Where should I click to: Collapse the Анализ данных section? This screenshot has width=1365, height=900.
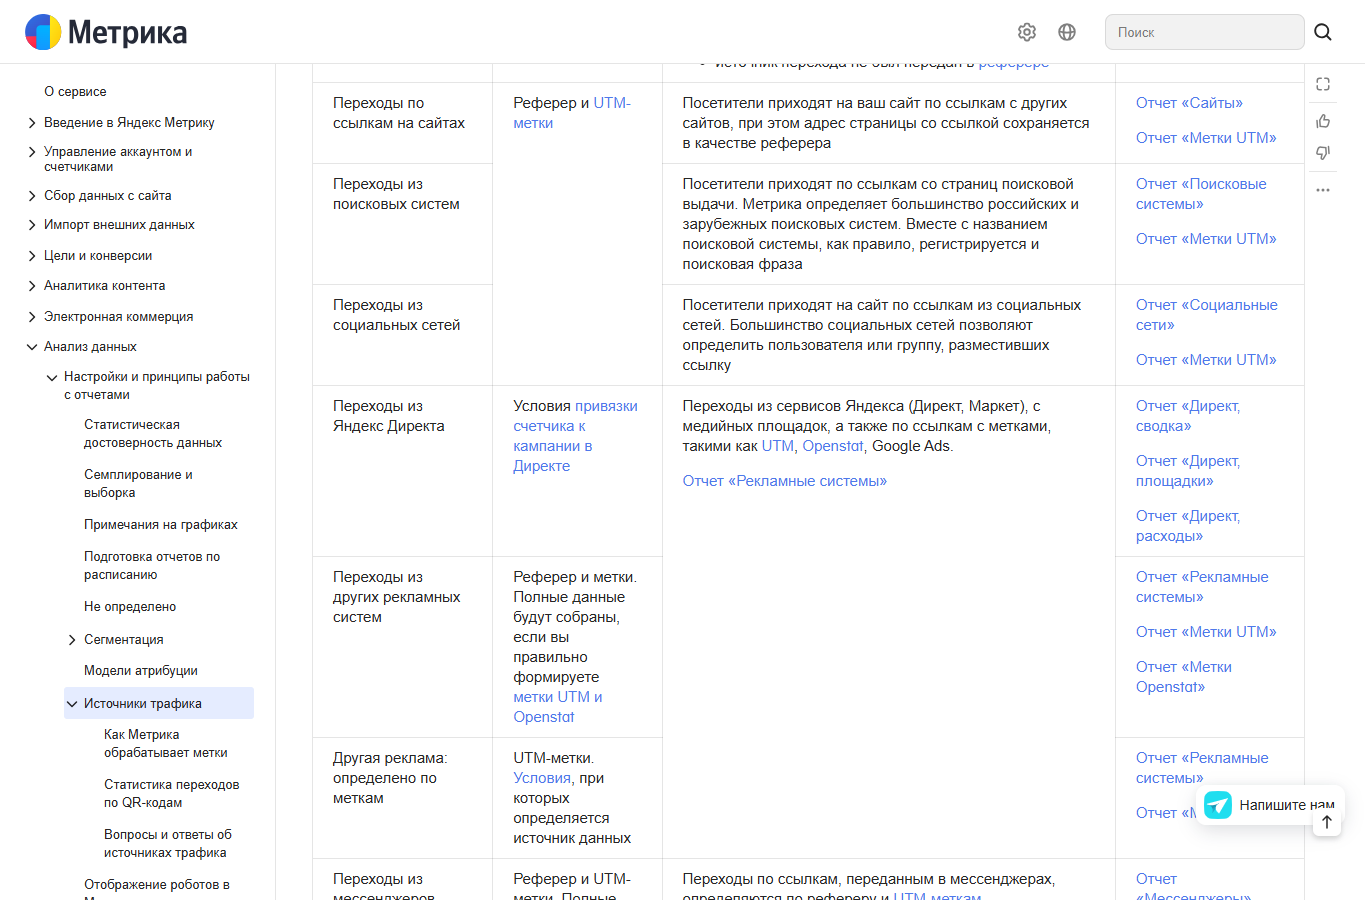click(x=32, y=347)
